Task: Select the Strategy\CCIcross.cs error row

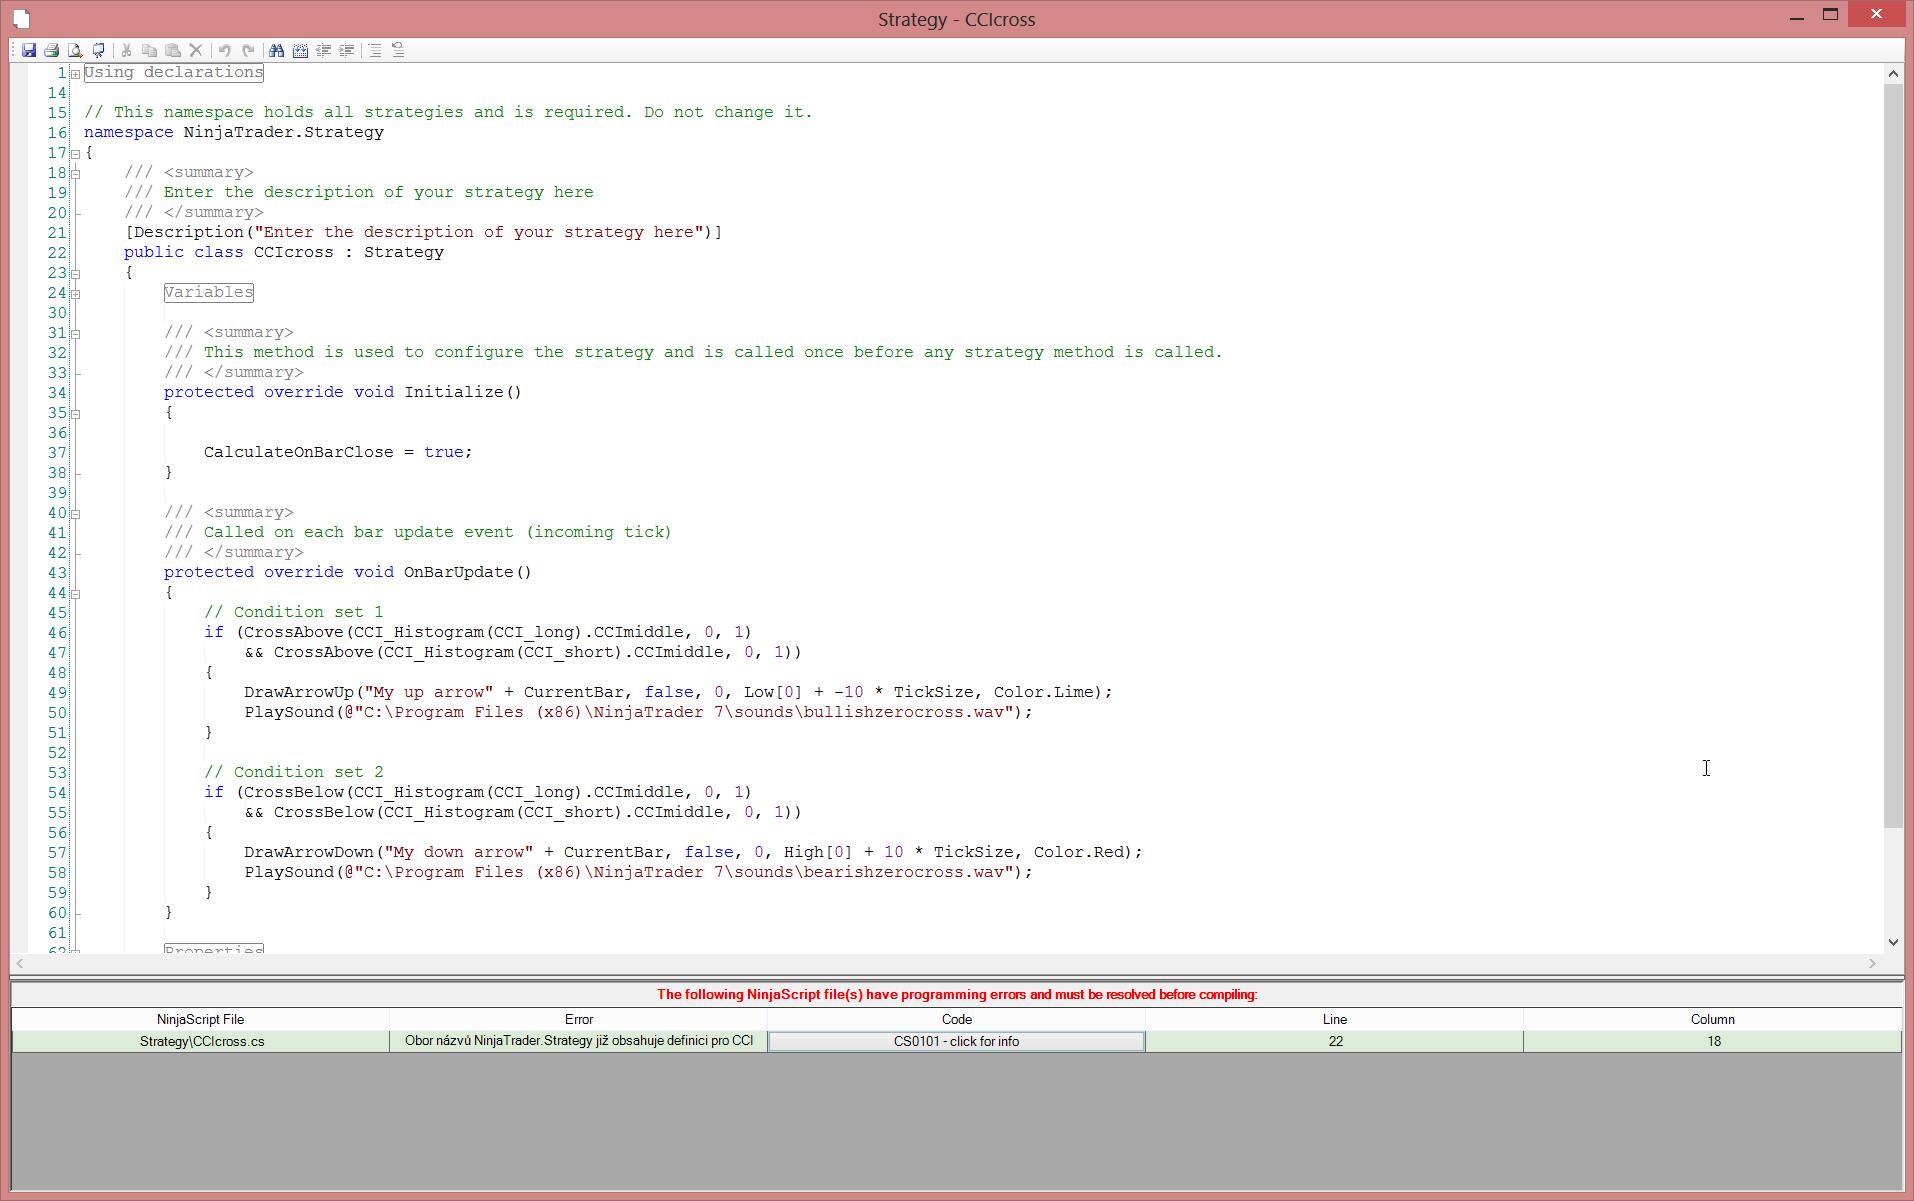Action: coord(201,1041)
